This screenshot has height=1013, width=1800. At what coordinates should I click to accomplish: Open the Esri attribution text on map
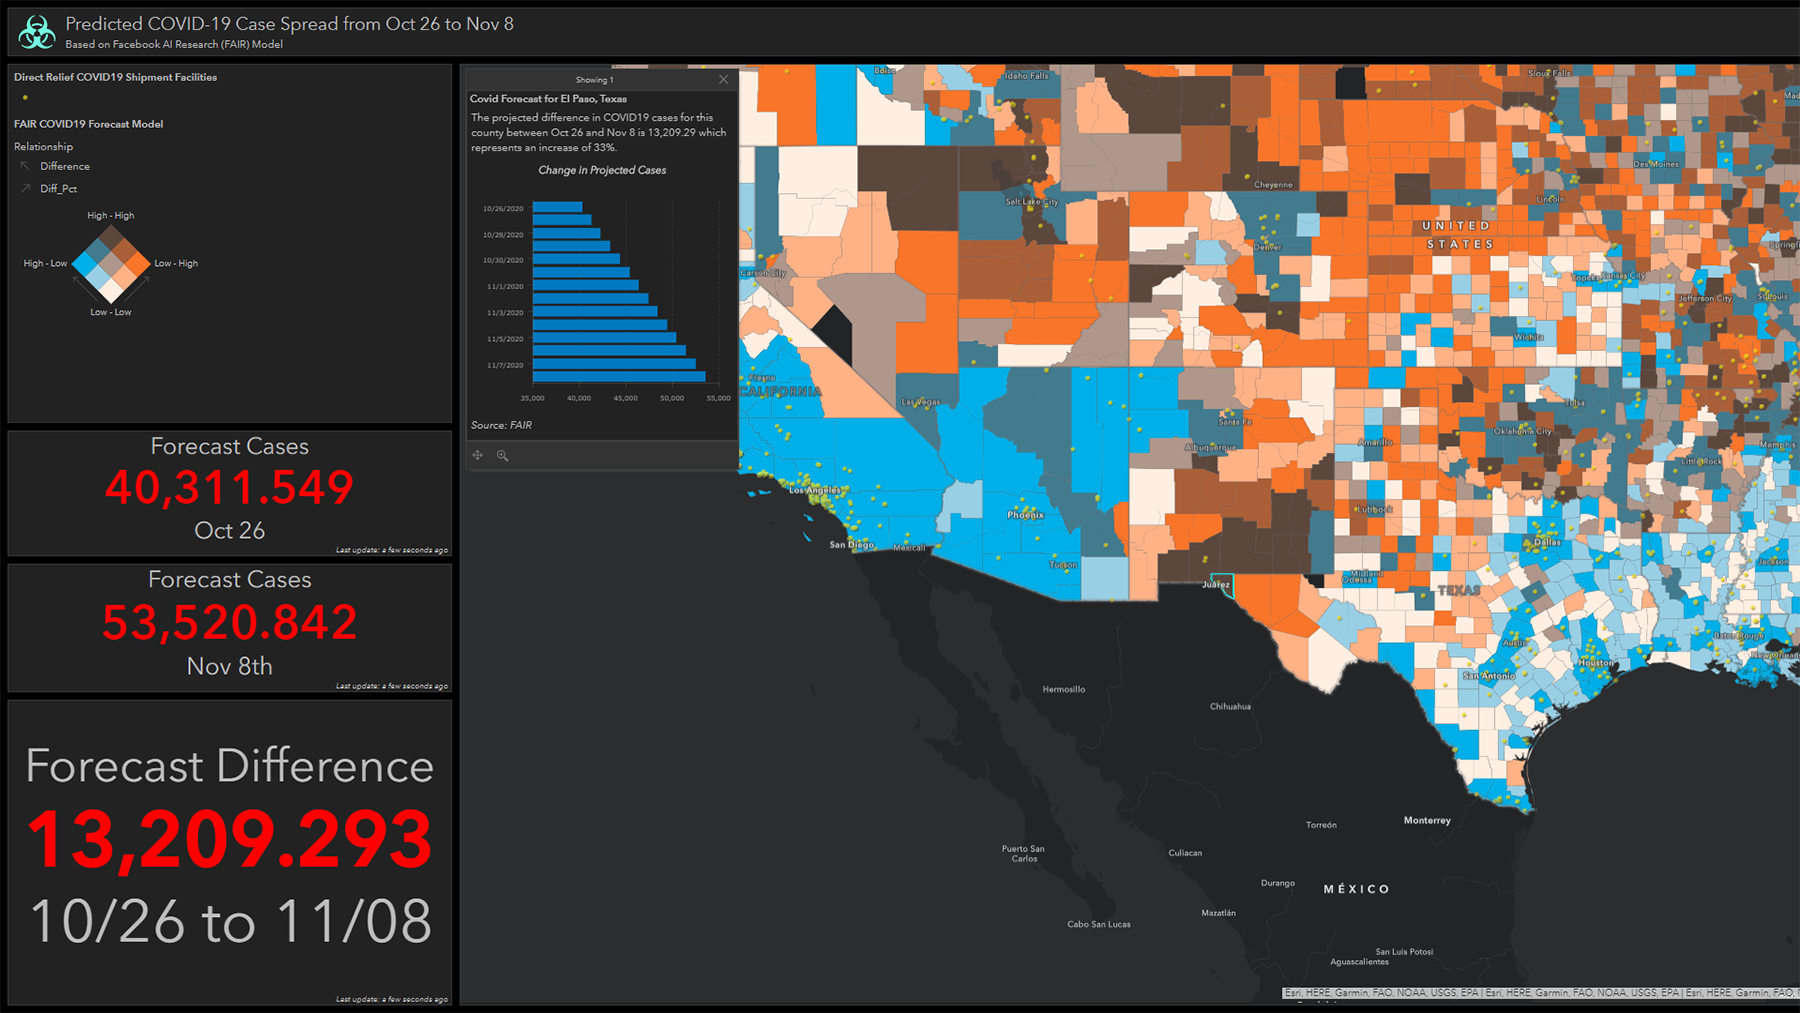click(x=1538, y=993)
